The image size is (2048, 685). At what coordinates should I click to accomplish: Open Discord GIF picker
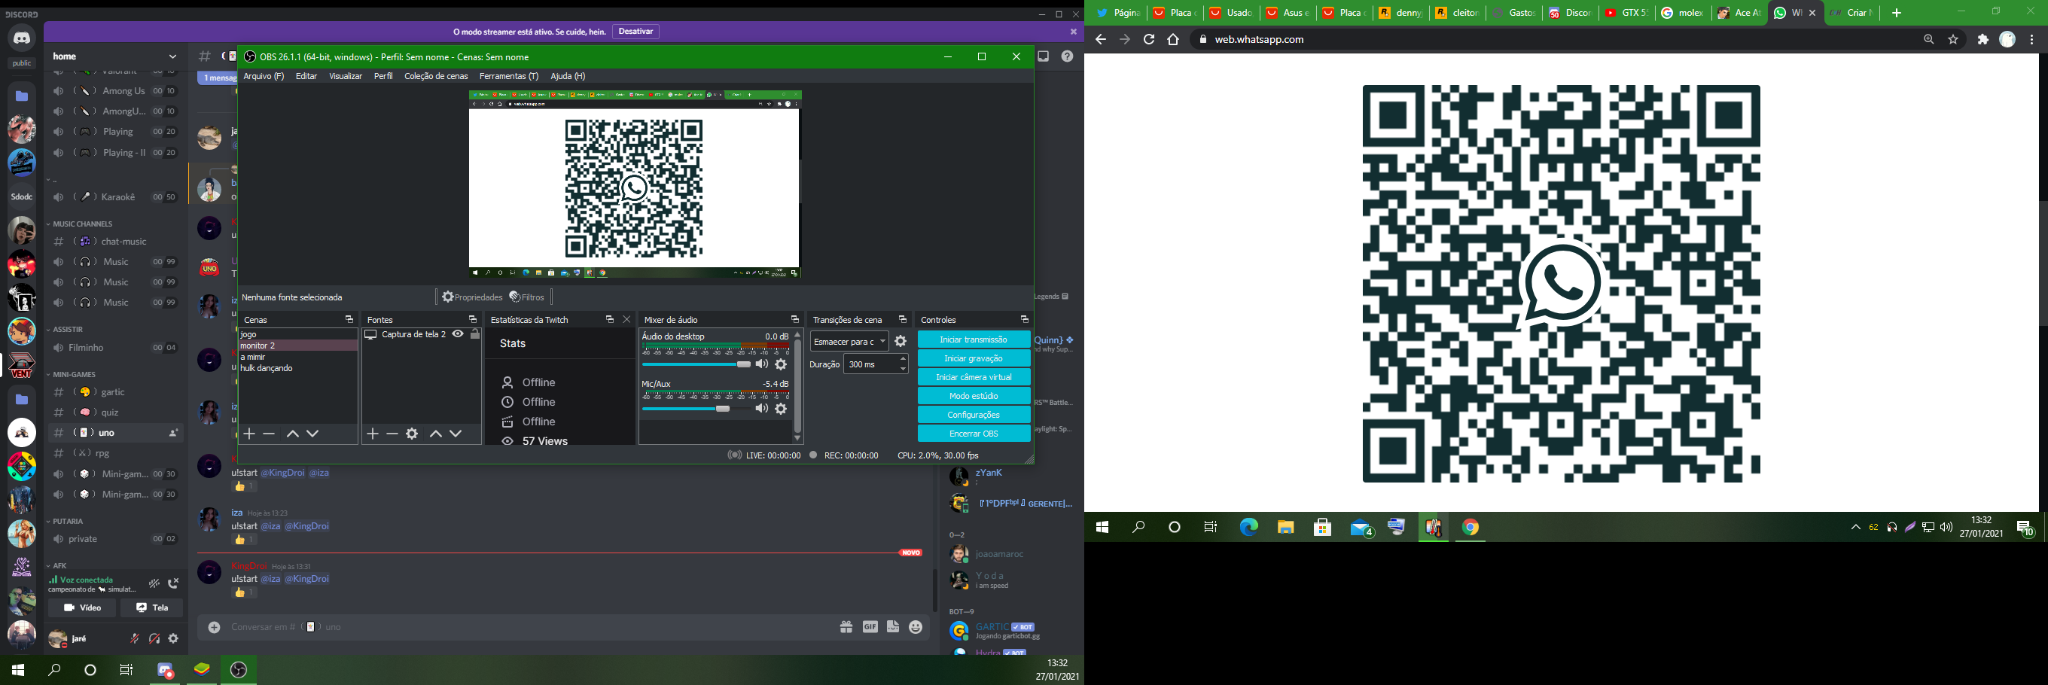pyautogui.click(x=870, y=627)
